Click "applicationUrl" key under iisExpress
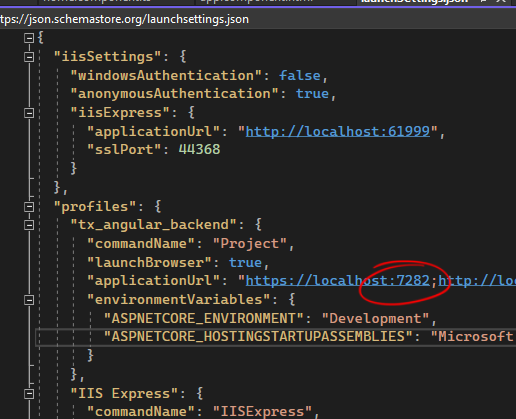The height and width of the screenshot is (419, 516). point(154,132)
